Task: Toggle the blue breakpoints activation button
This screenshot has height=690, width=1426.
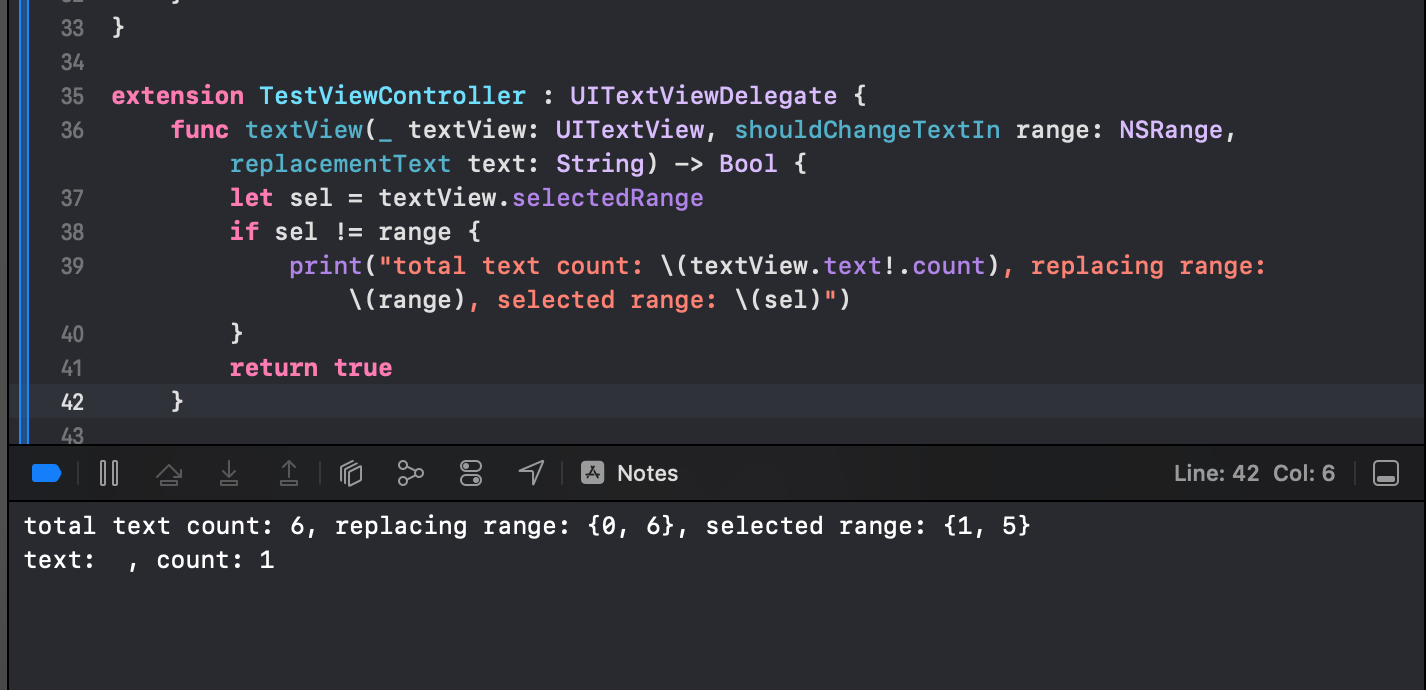Action: point(46,473)
